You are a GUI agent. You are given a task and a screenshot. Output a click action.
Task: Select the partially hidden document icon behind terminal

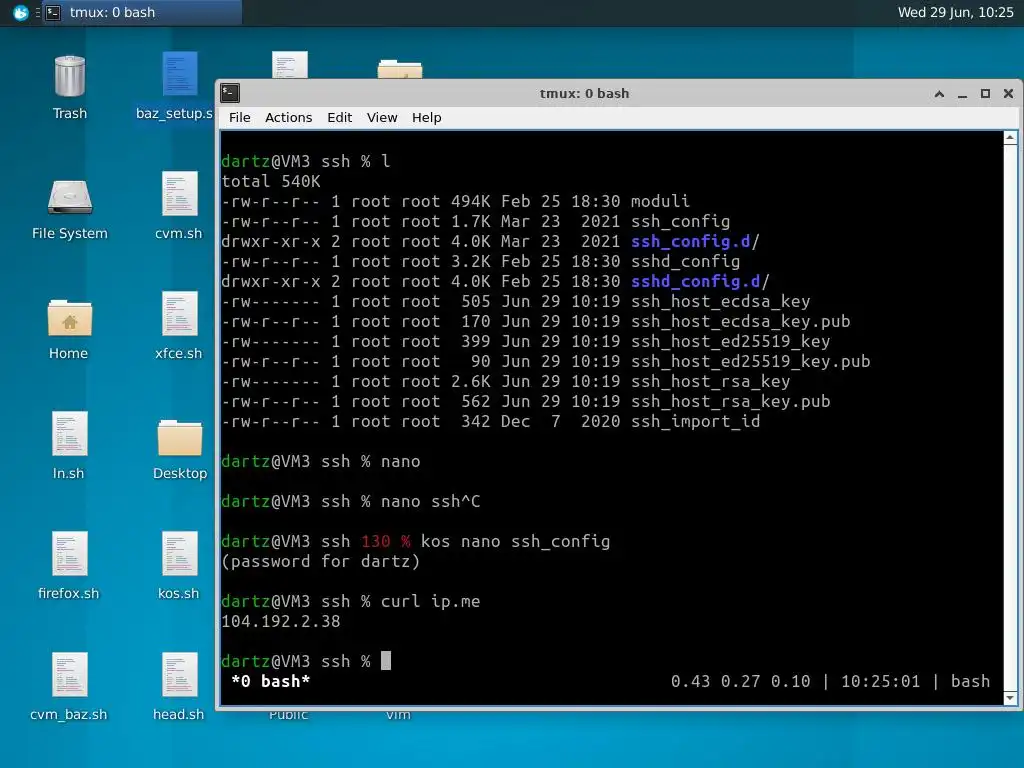(290, 65)
